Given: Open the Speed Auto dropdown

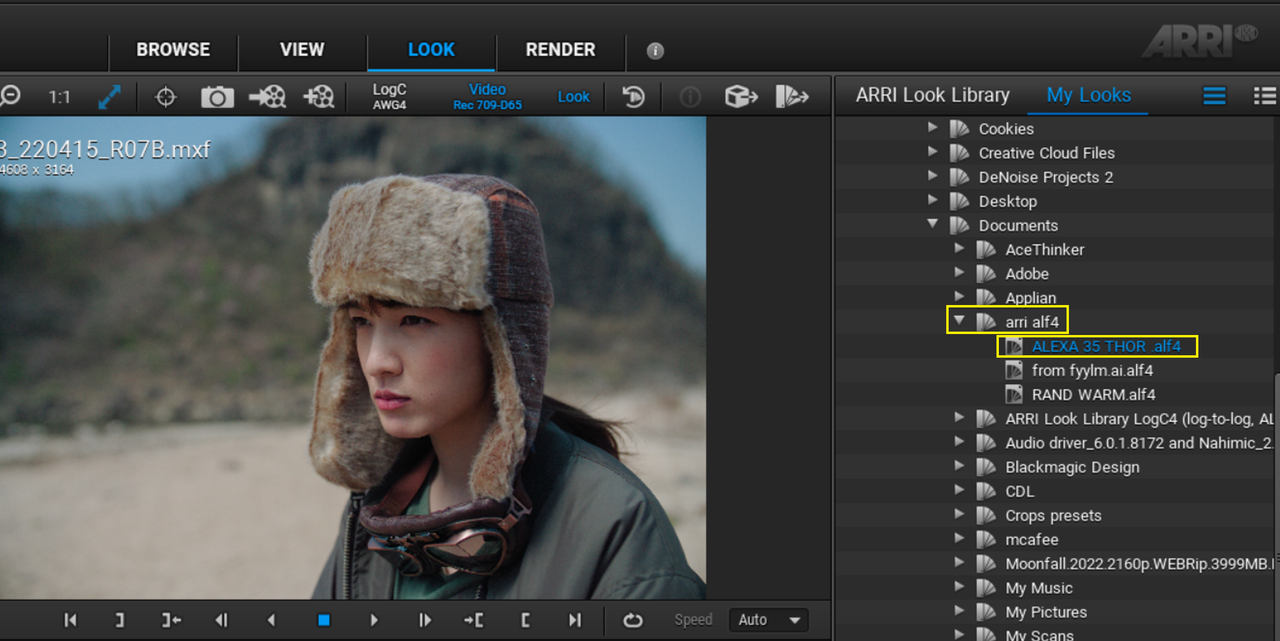Looking at the screenshot, I should (x=768, y=620).
